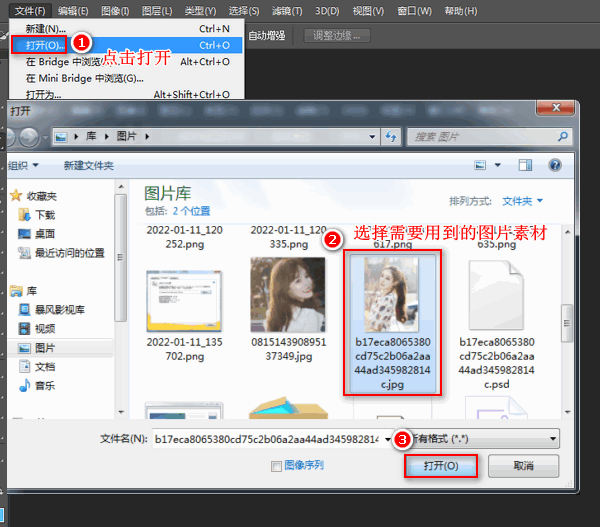Image resolution: width=600 pixels, height=527 pixels.
Task: Open the 帮助(H) menu
Action: click(461, 11)
